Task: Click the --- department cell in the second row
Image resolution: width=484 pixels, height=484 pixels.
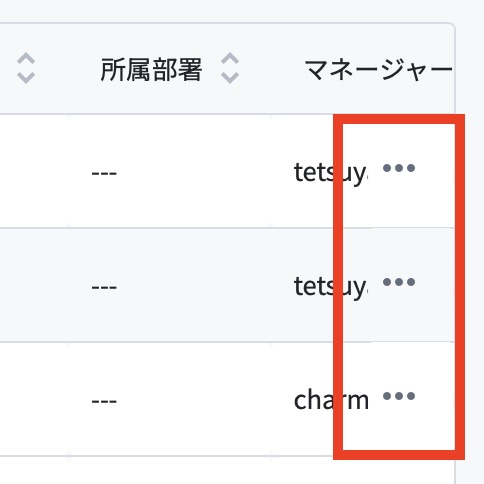Action: click(x=104, y=287)
